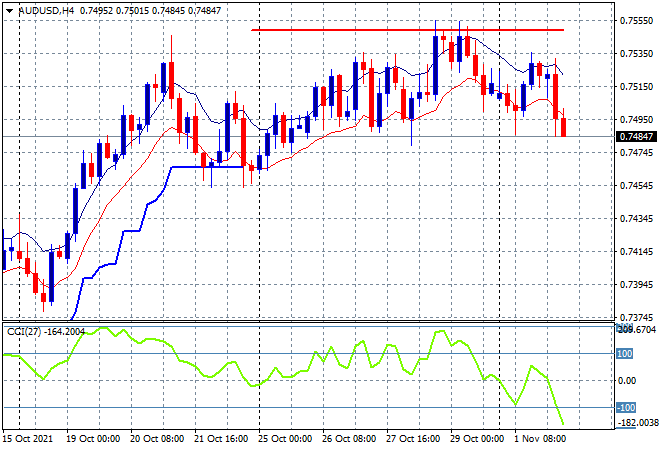Image resolution: width=660 pixels, height=450 pixels.
Task: Click the 26 Oct 08:00 time label
Action: (x=349, y=439)
